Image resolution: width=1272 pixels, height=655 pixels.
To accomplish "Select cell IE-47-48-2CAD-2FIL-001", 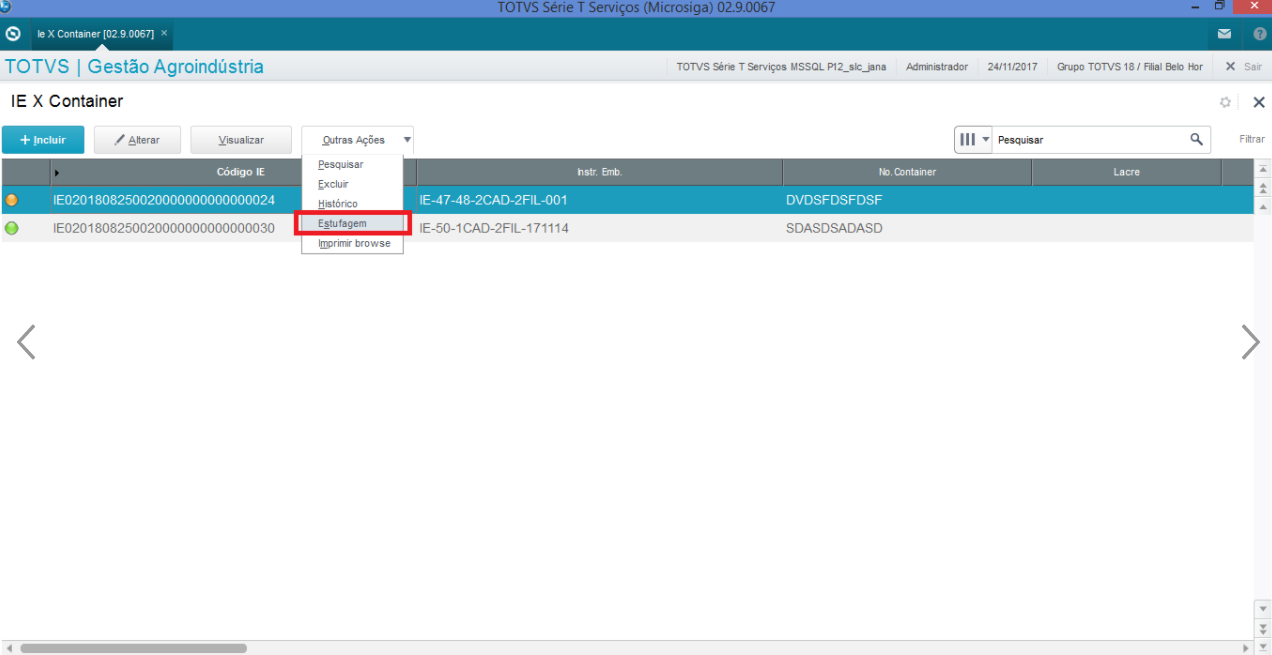I will pyautogui.click(x=494, y=200).
